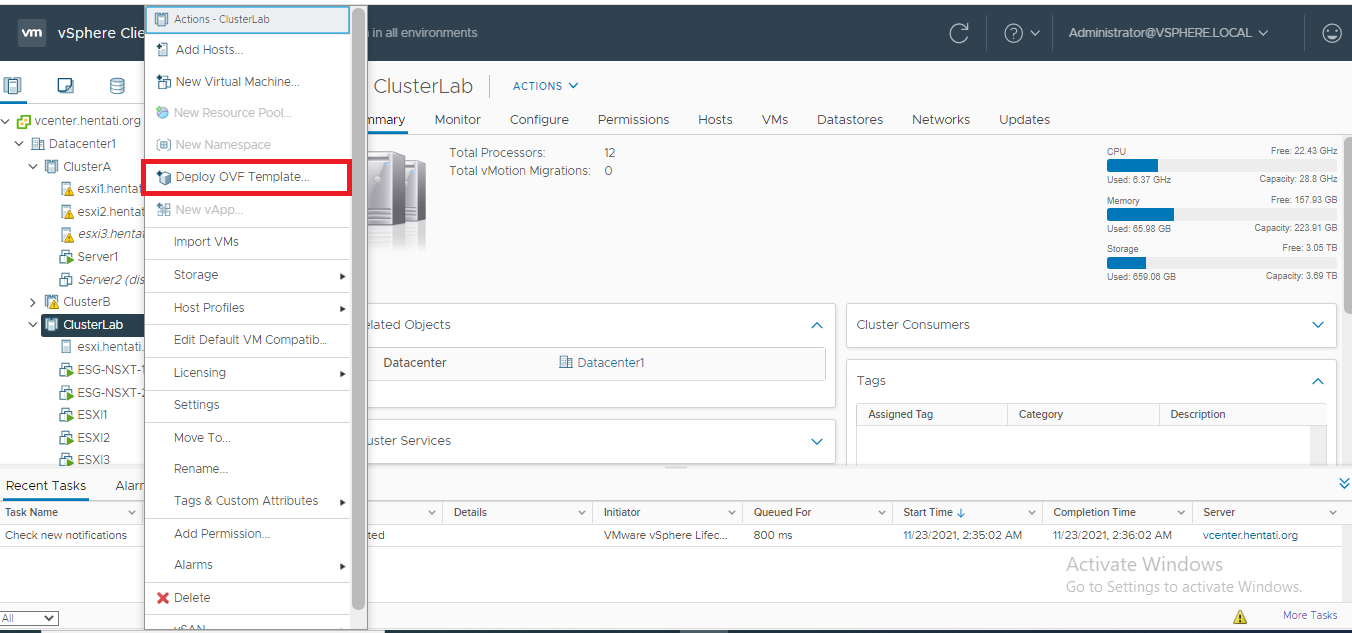The width and height of the screenshot is (1352, 633).
Task: Select Datacenter1 in the inventory tree
Action: click(82, 144)
